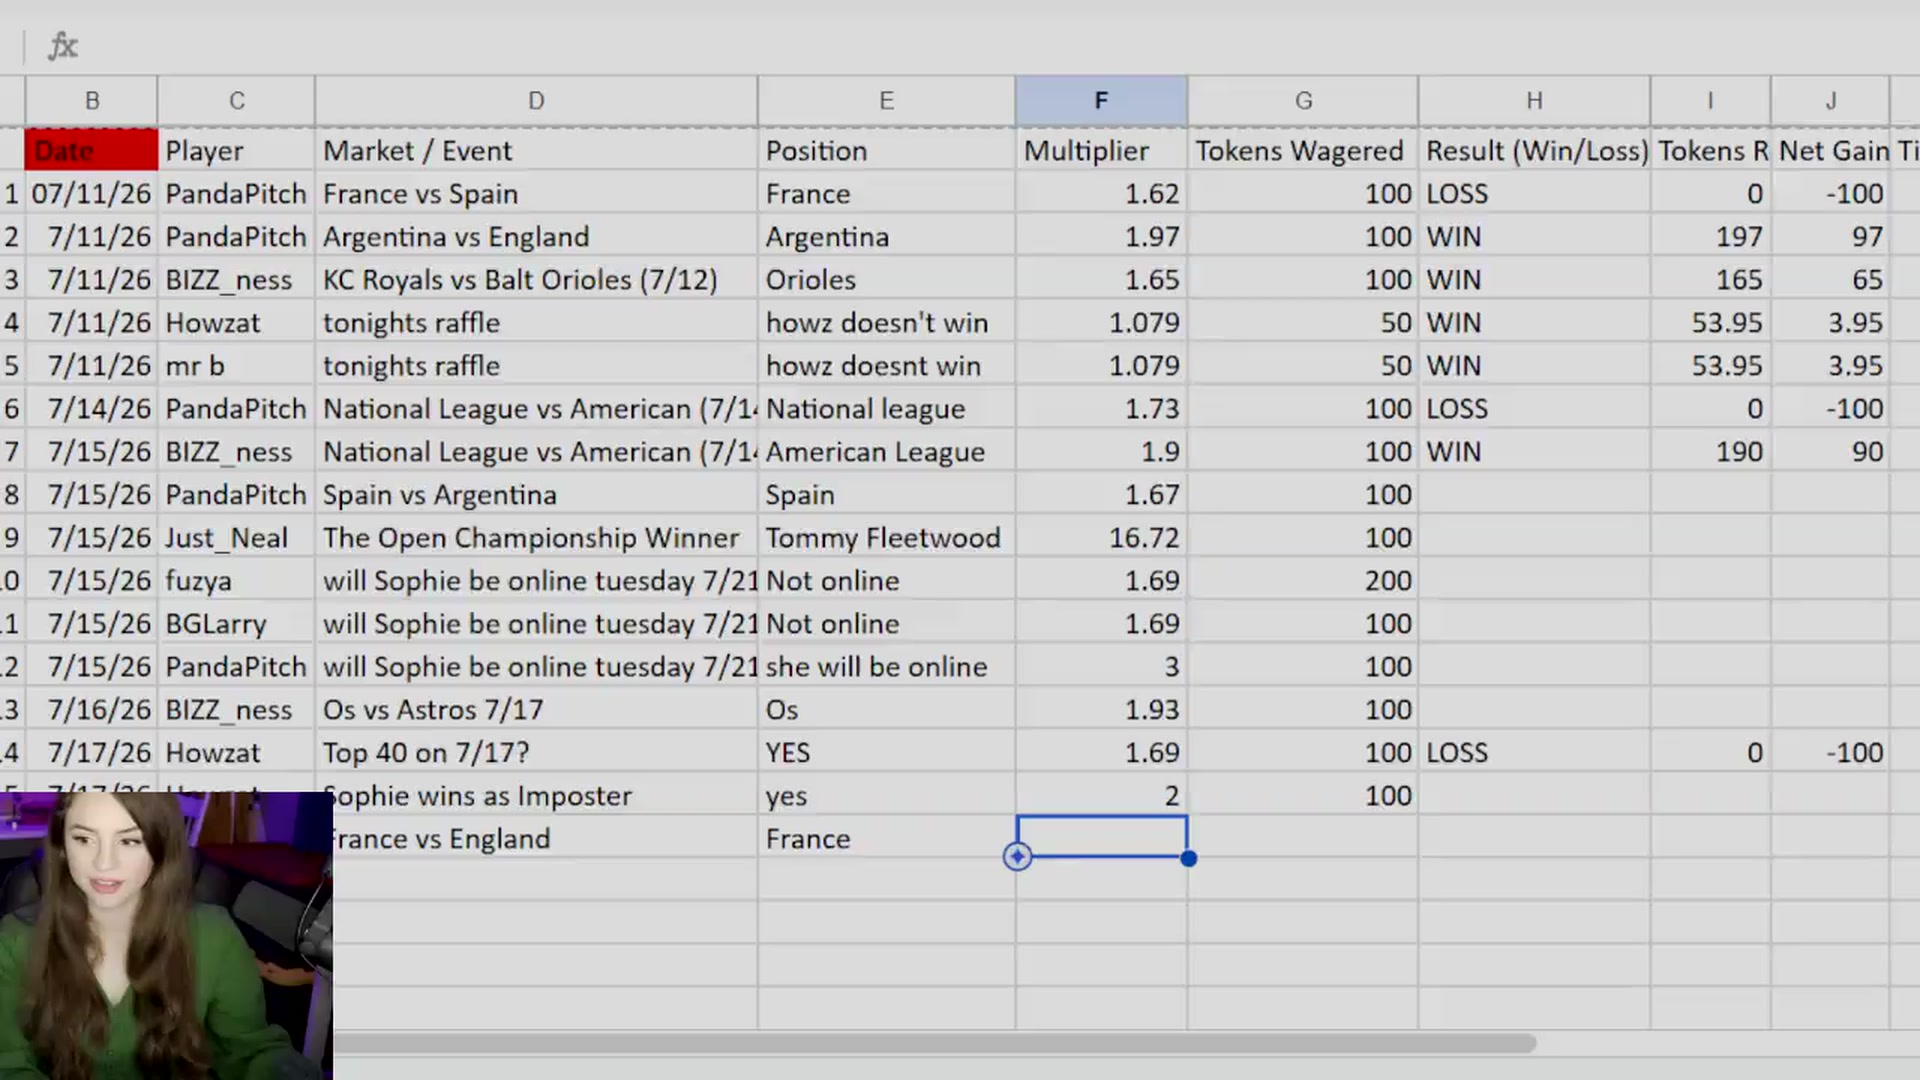The width and height of the screenshot is (1920, 1080).
Task: Click the red Date header cell
Action: pyautogui.click(x=91, y=150)
